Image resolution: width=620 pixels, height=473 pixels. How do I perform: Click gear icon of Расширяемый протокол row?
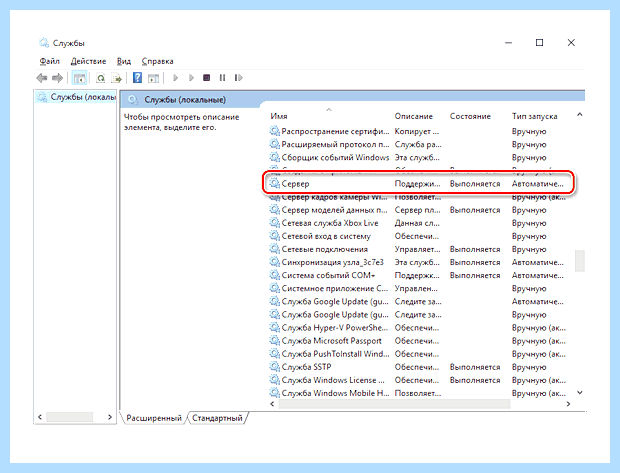[274, 144]
